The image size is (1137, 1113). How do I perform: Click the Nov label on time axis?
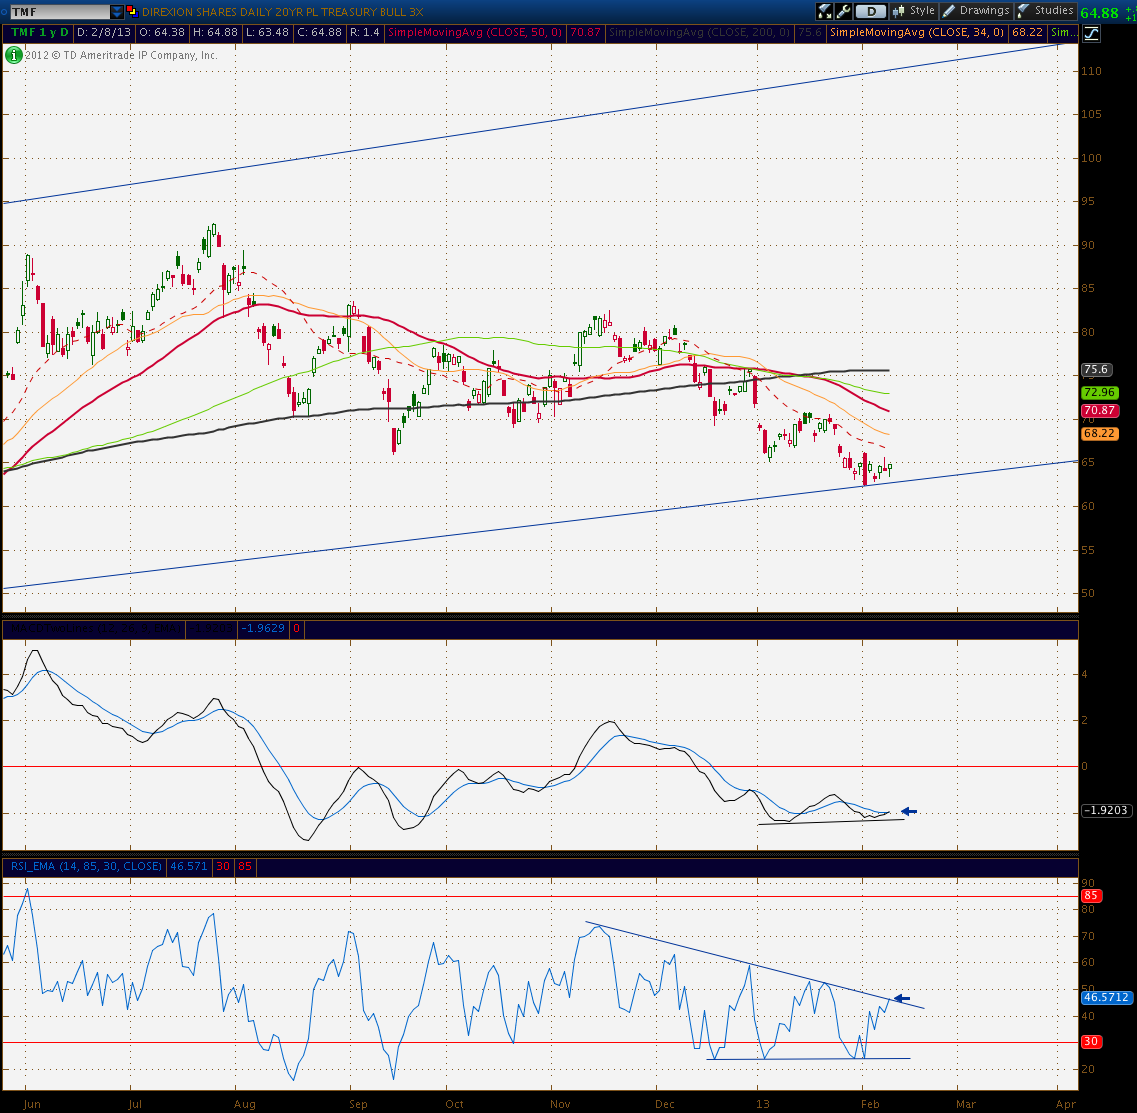click(560, 1104)
